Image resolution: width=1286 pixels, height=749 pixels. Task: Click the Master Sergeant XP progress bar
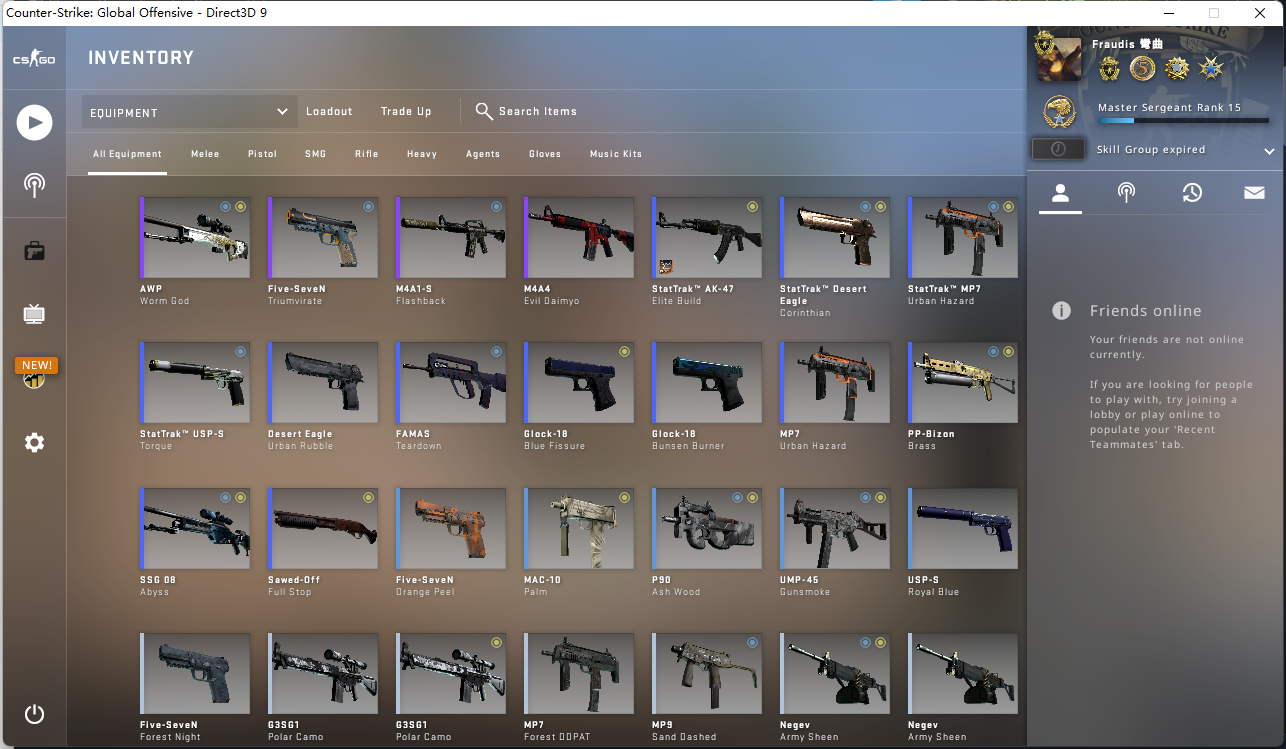(x=1183, y=120)
